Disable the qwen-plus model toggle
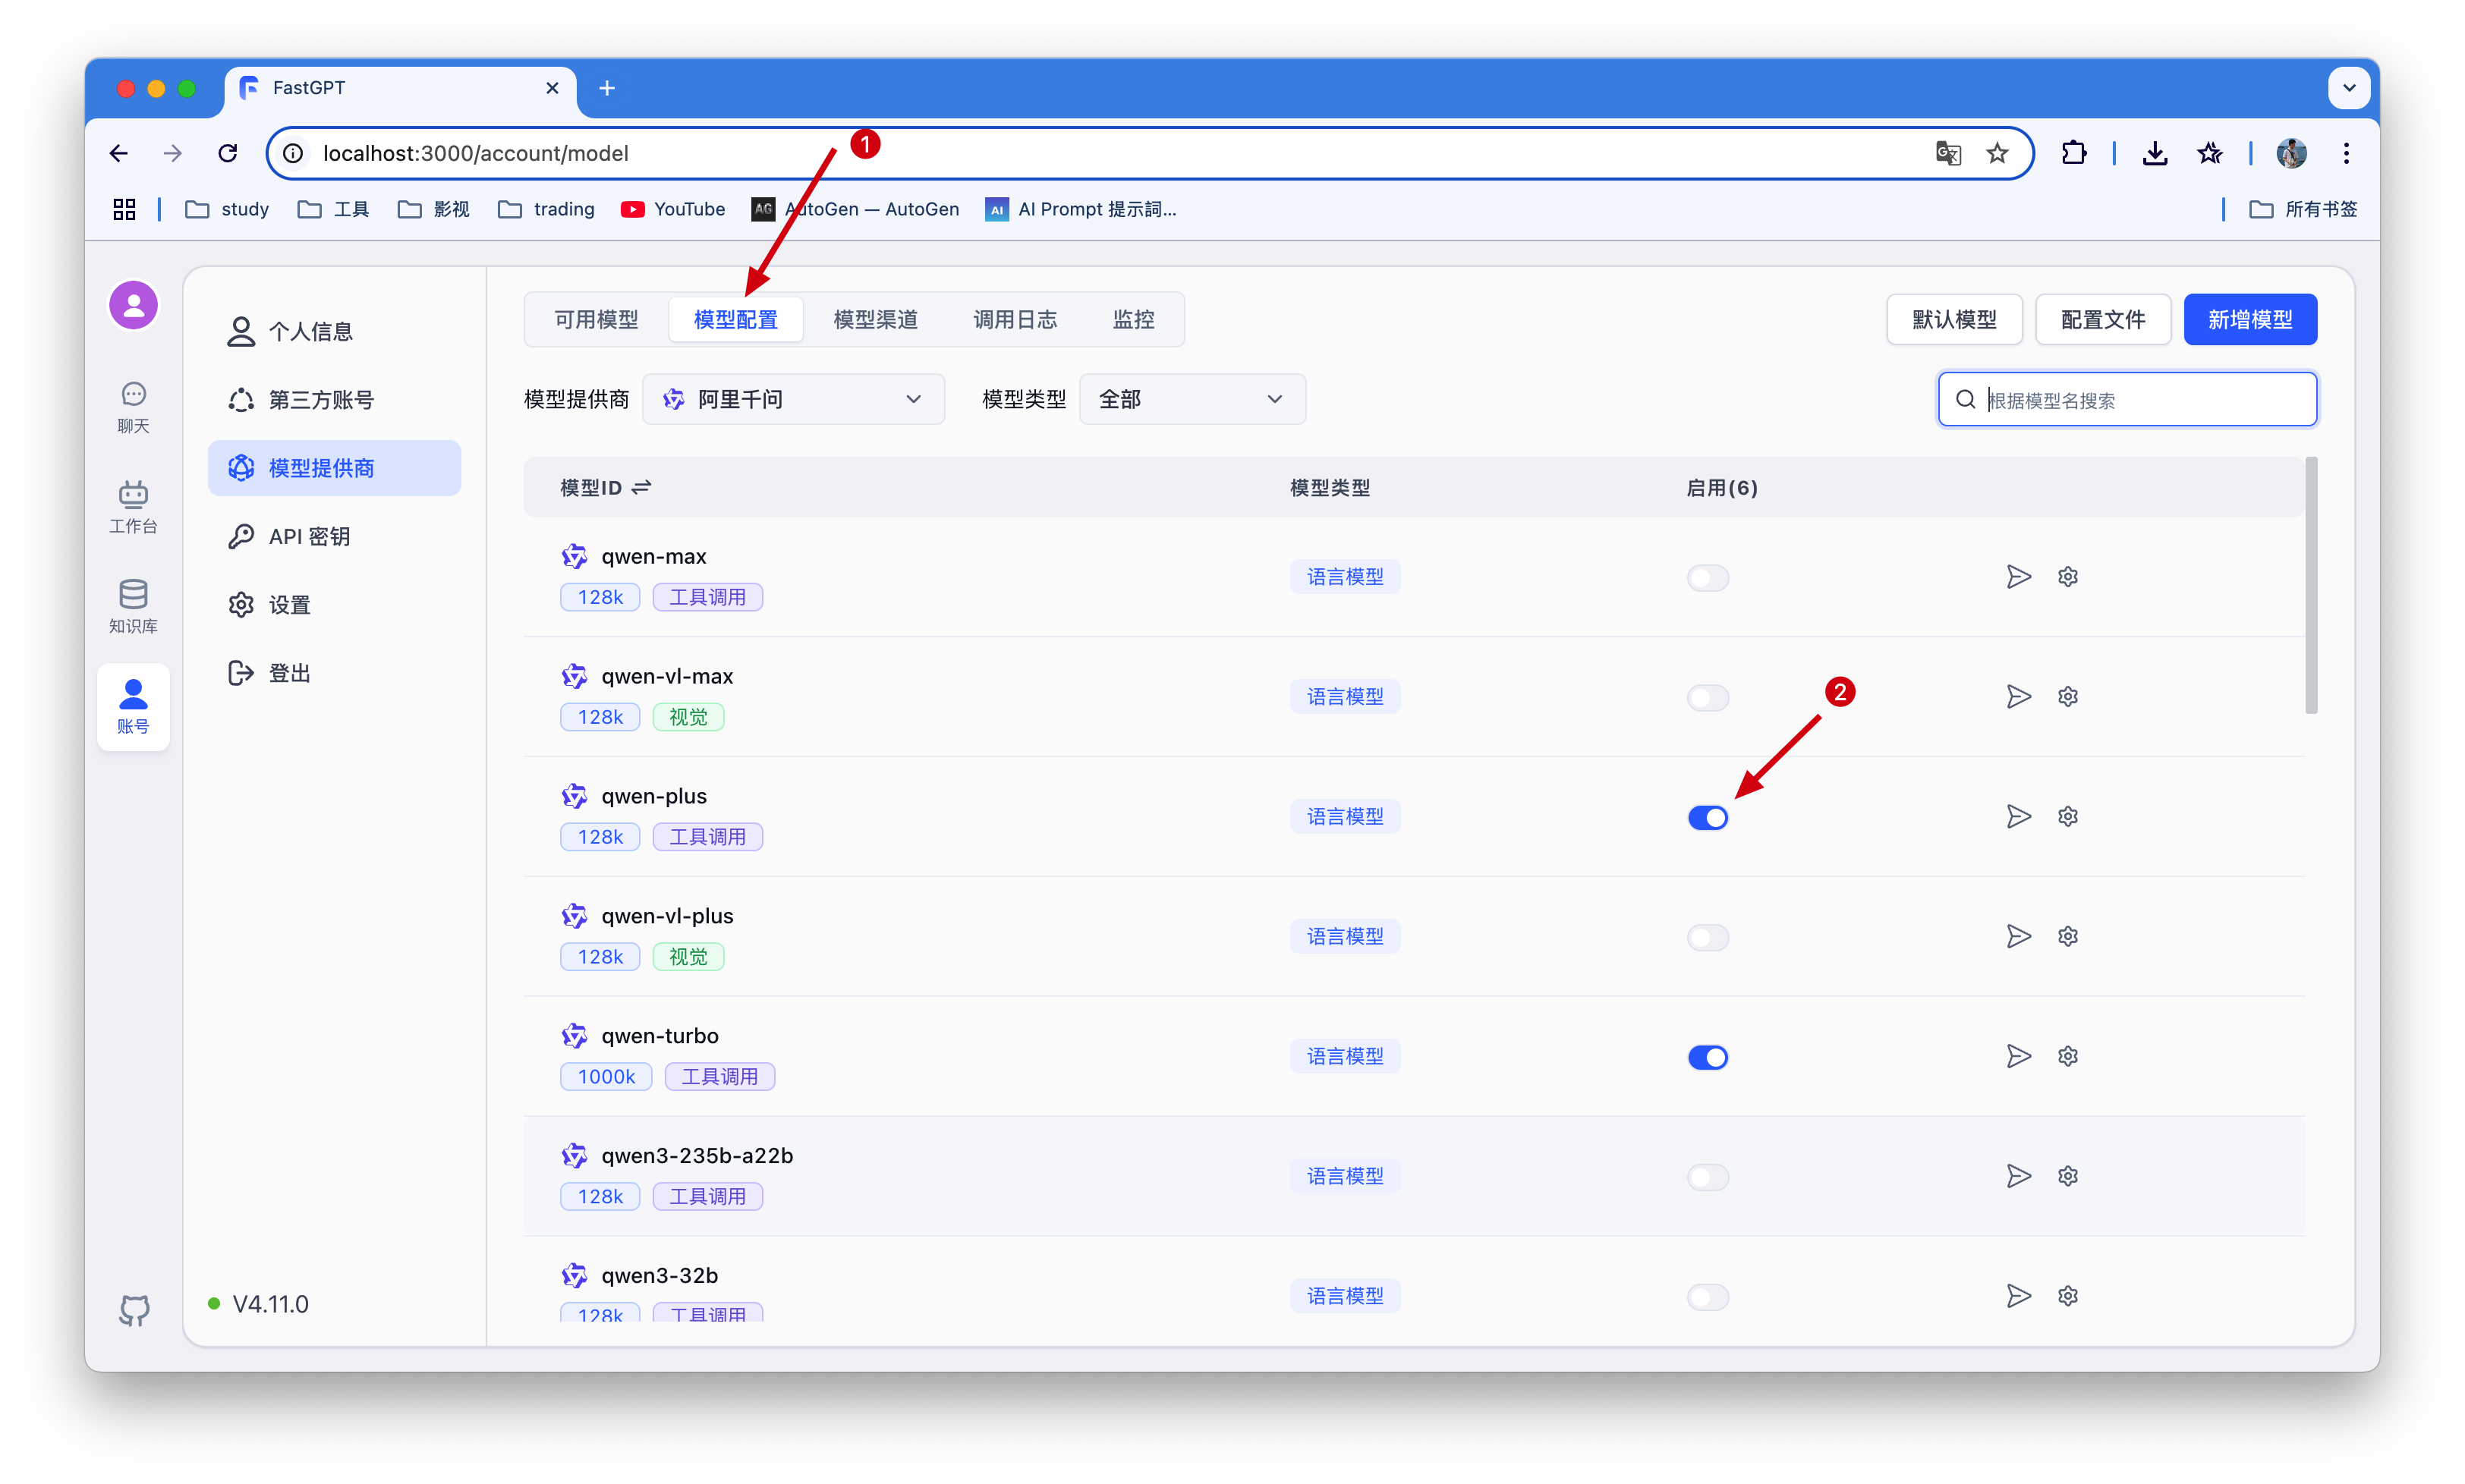Image resolution: width=2465 pixels, height=1484 pixels. (x=1707, y=818)
